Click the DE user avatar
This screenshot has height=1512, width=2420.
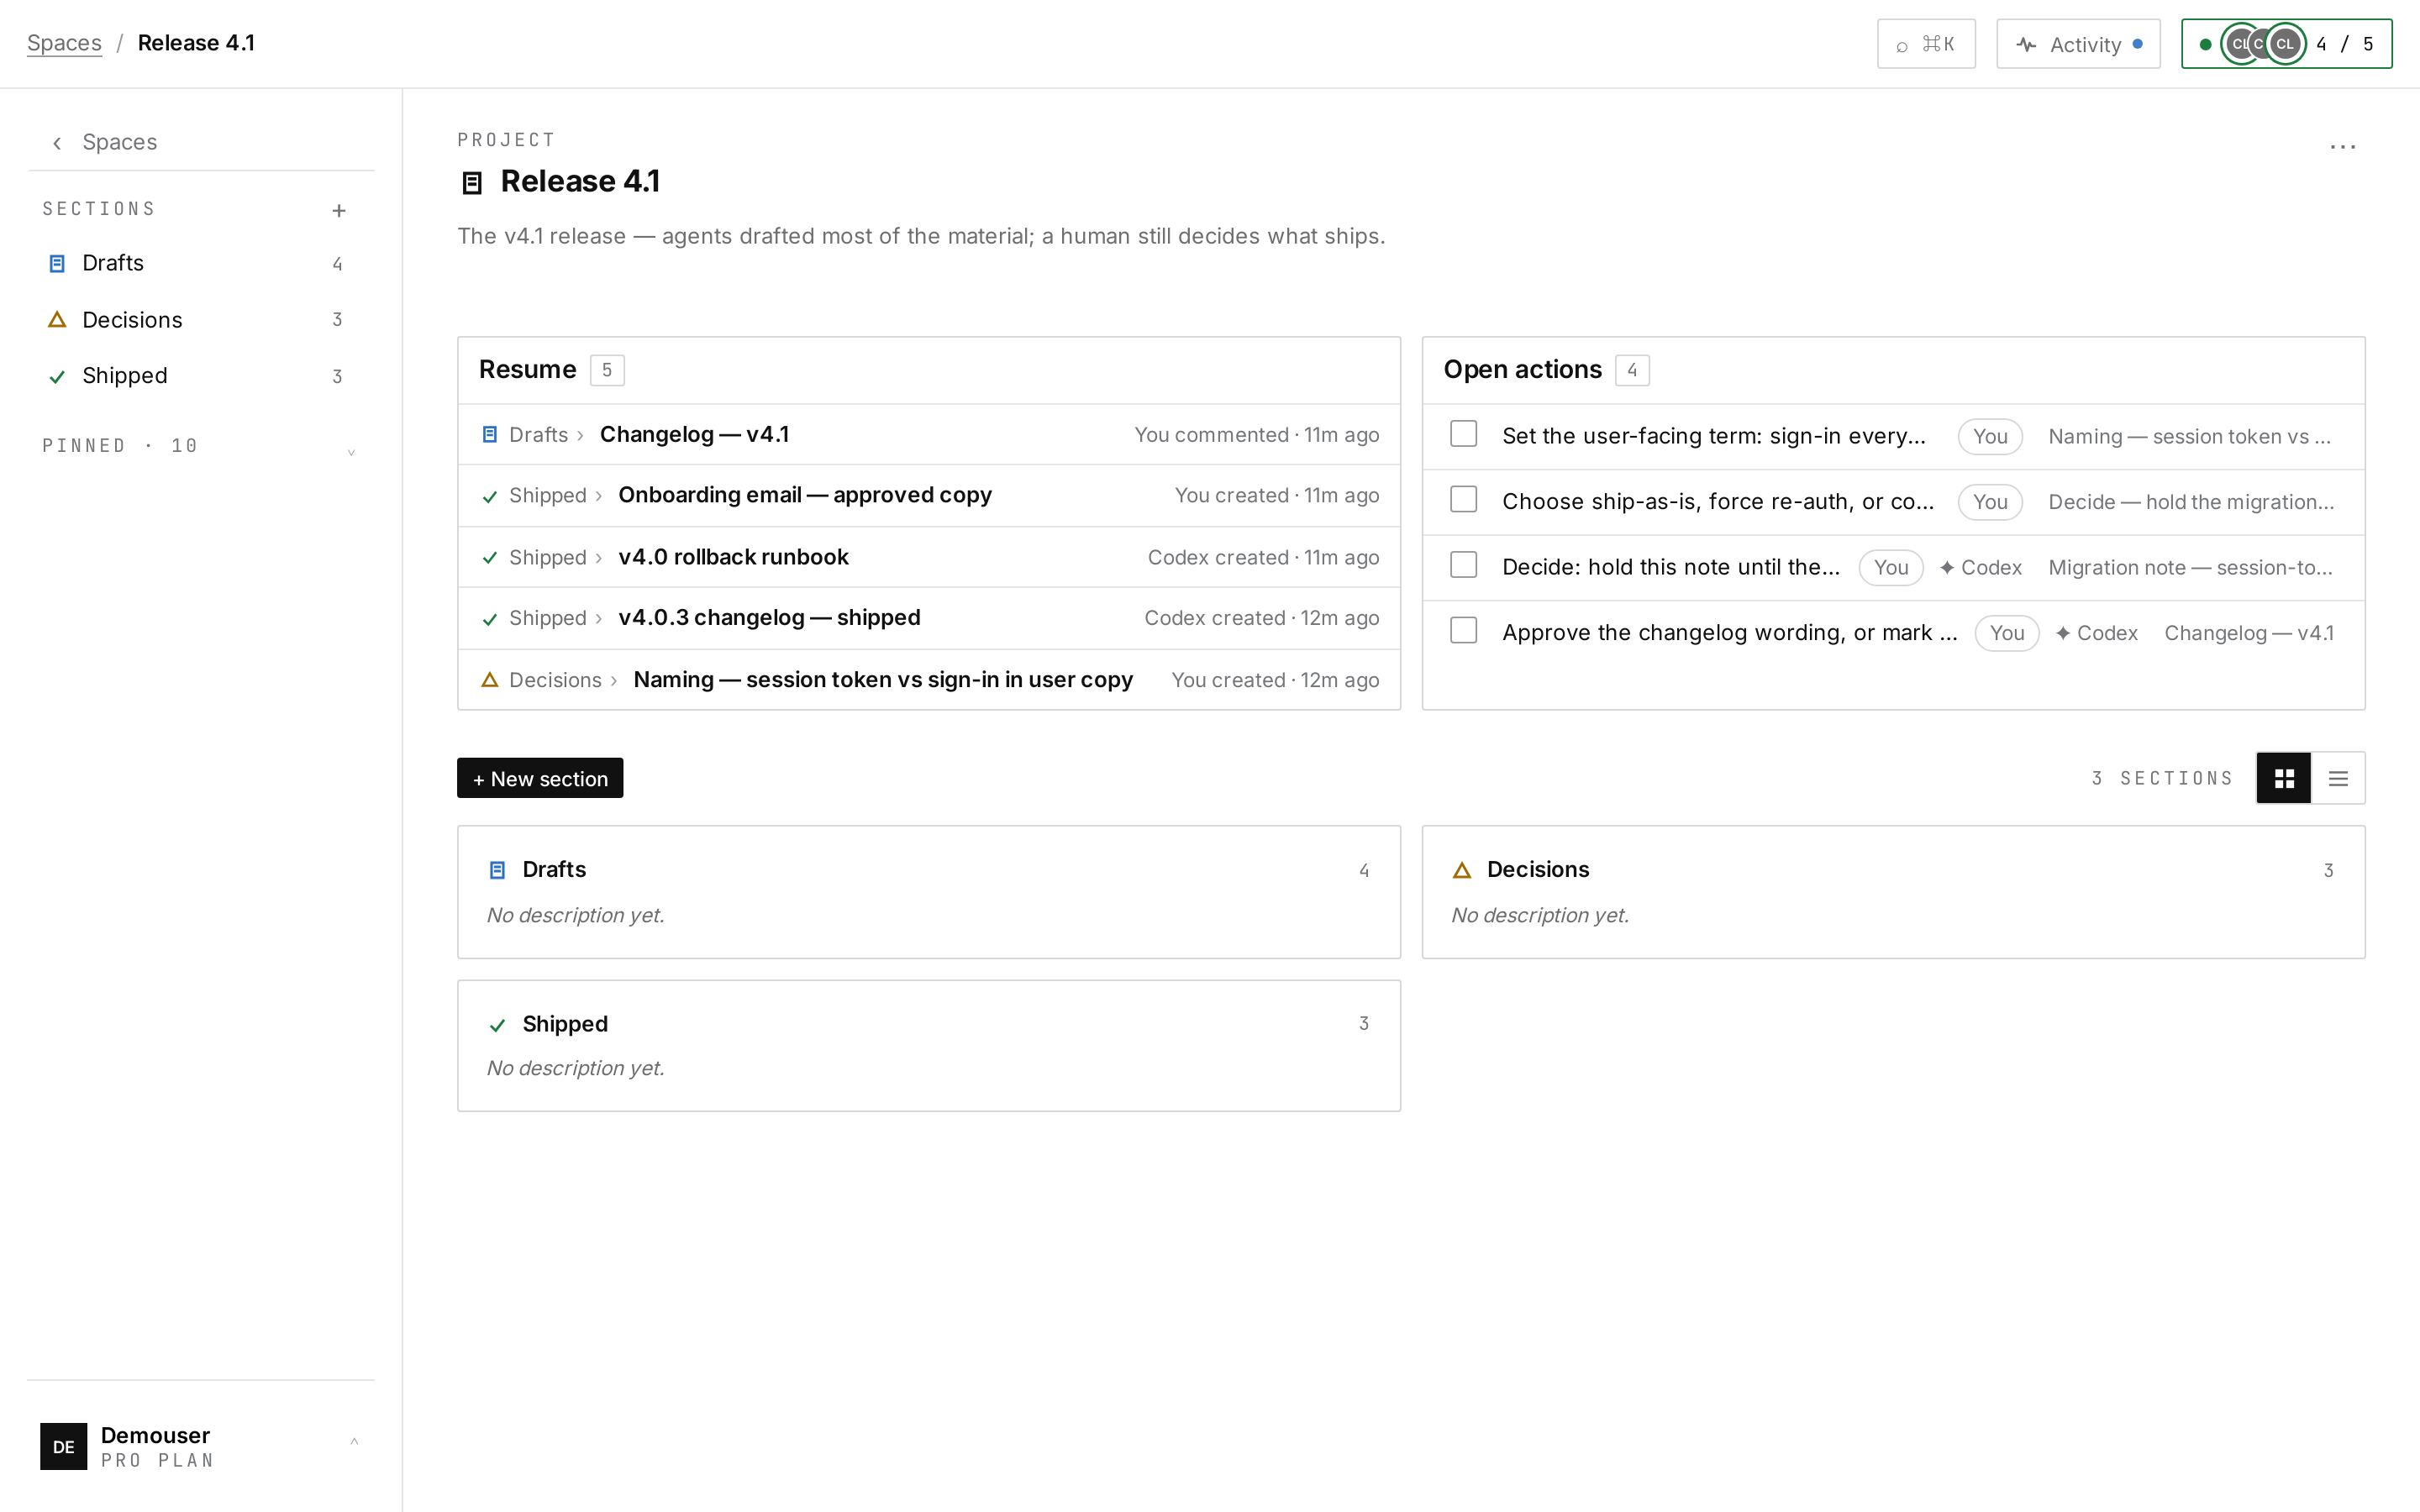tap(63, 1446)
